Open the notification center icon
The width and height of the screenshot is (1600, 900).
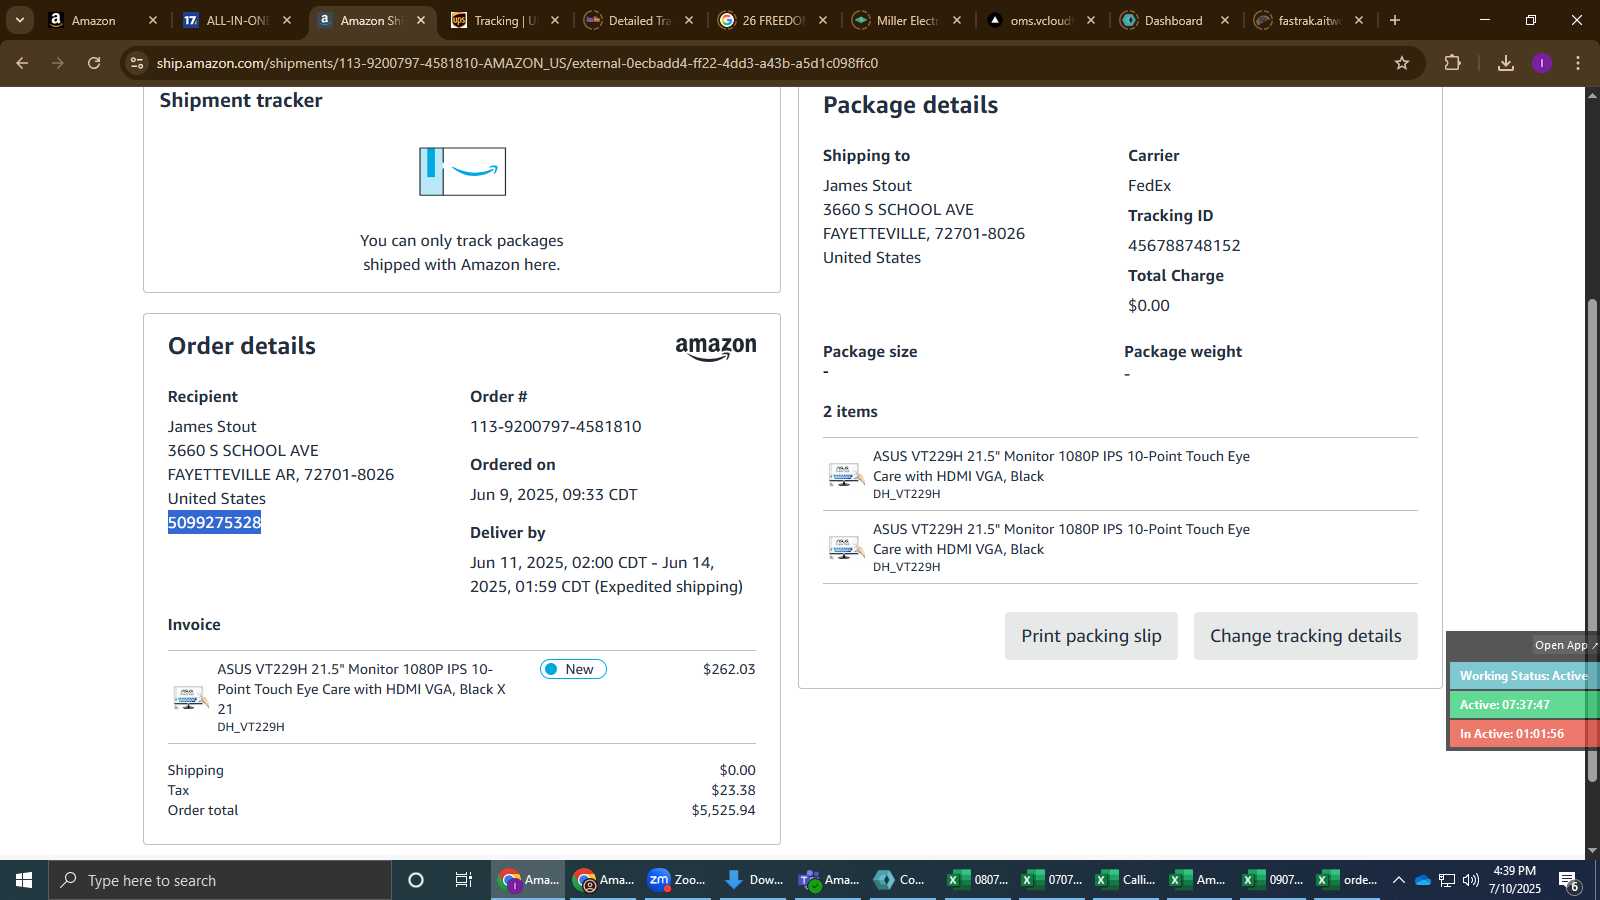1569,881
